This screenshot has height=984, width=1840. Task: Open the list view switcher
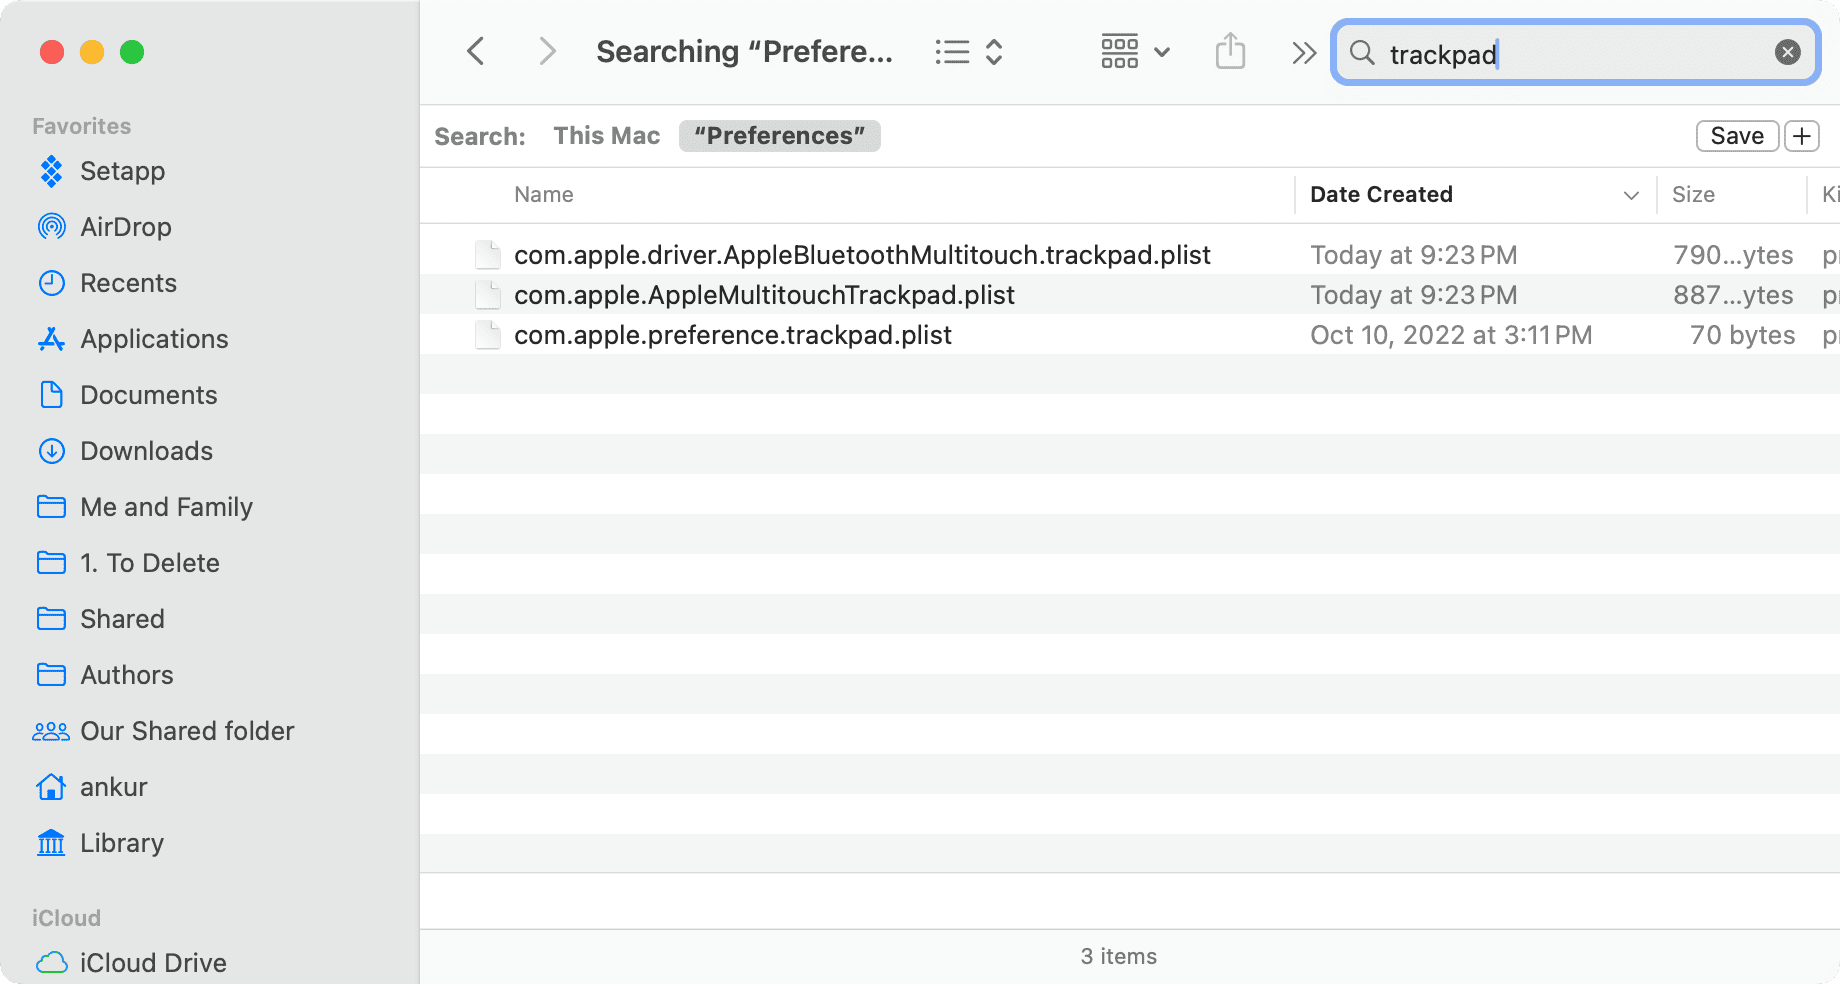click(968, 52)
